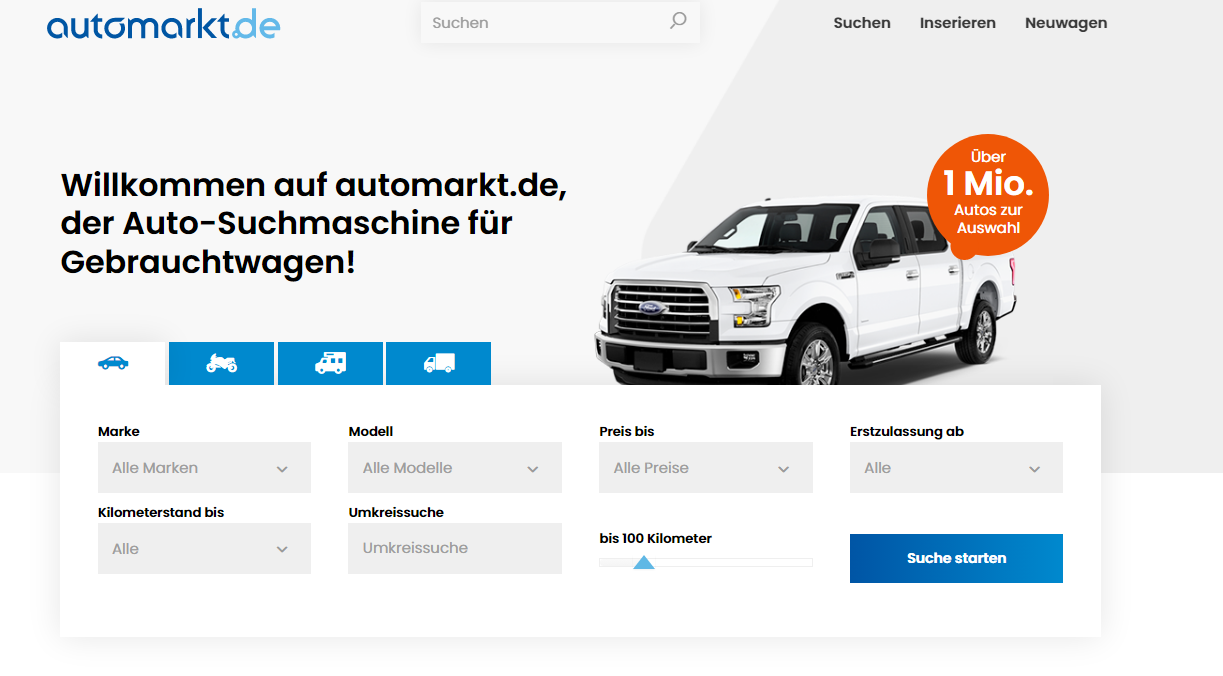Expand the Erstzulassung ab dropdown
The height and width of the screenshot is (676, 1223).
tap(956, 468)
